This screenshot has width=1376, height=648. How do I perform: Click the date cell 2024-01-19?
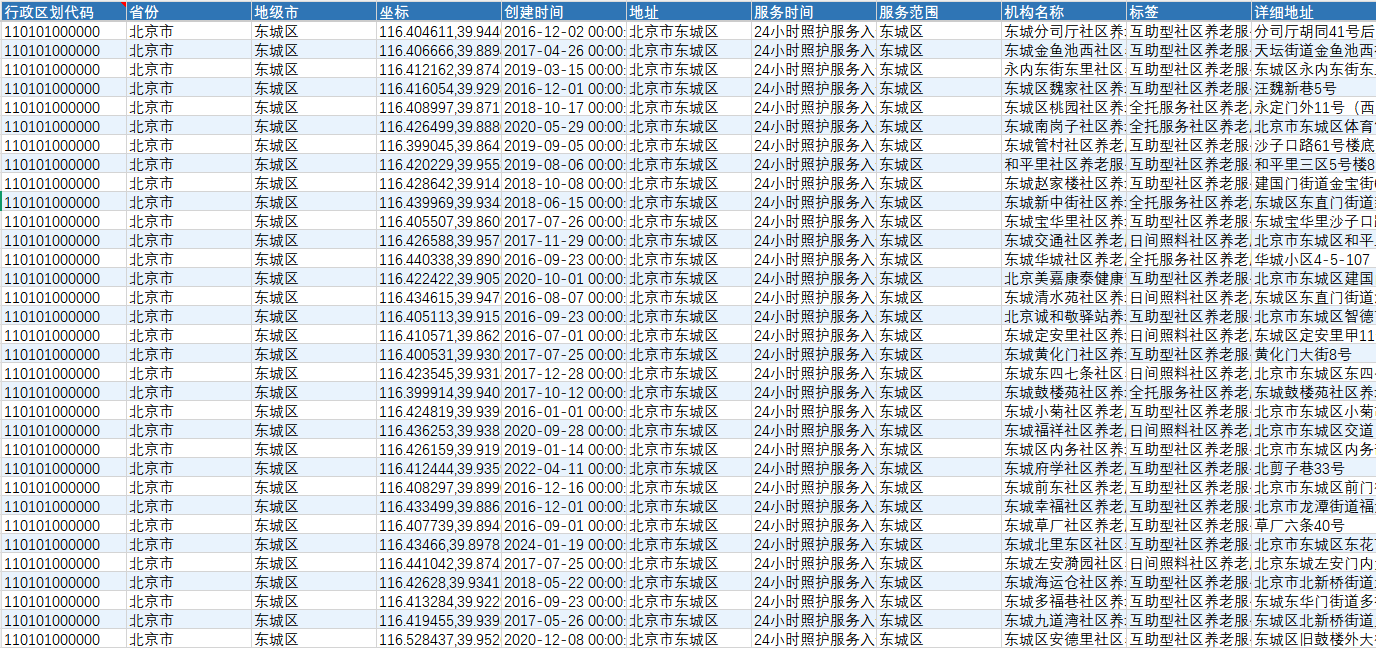pos(563,544)
